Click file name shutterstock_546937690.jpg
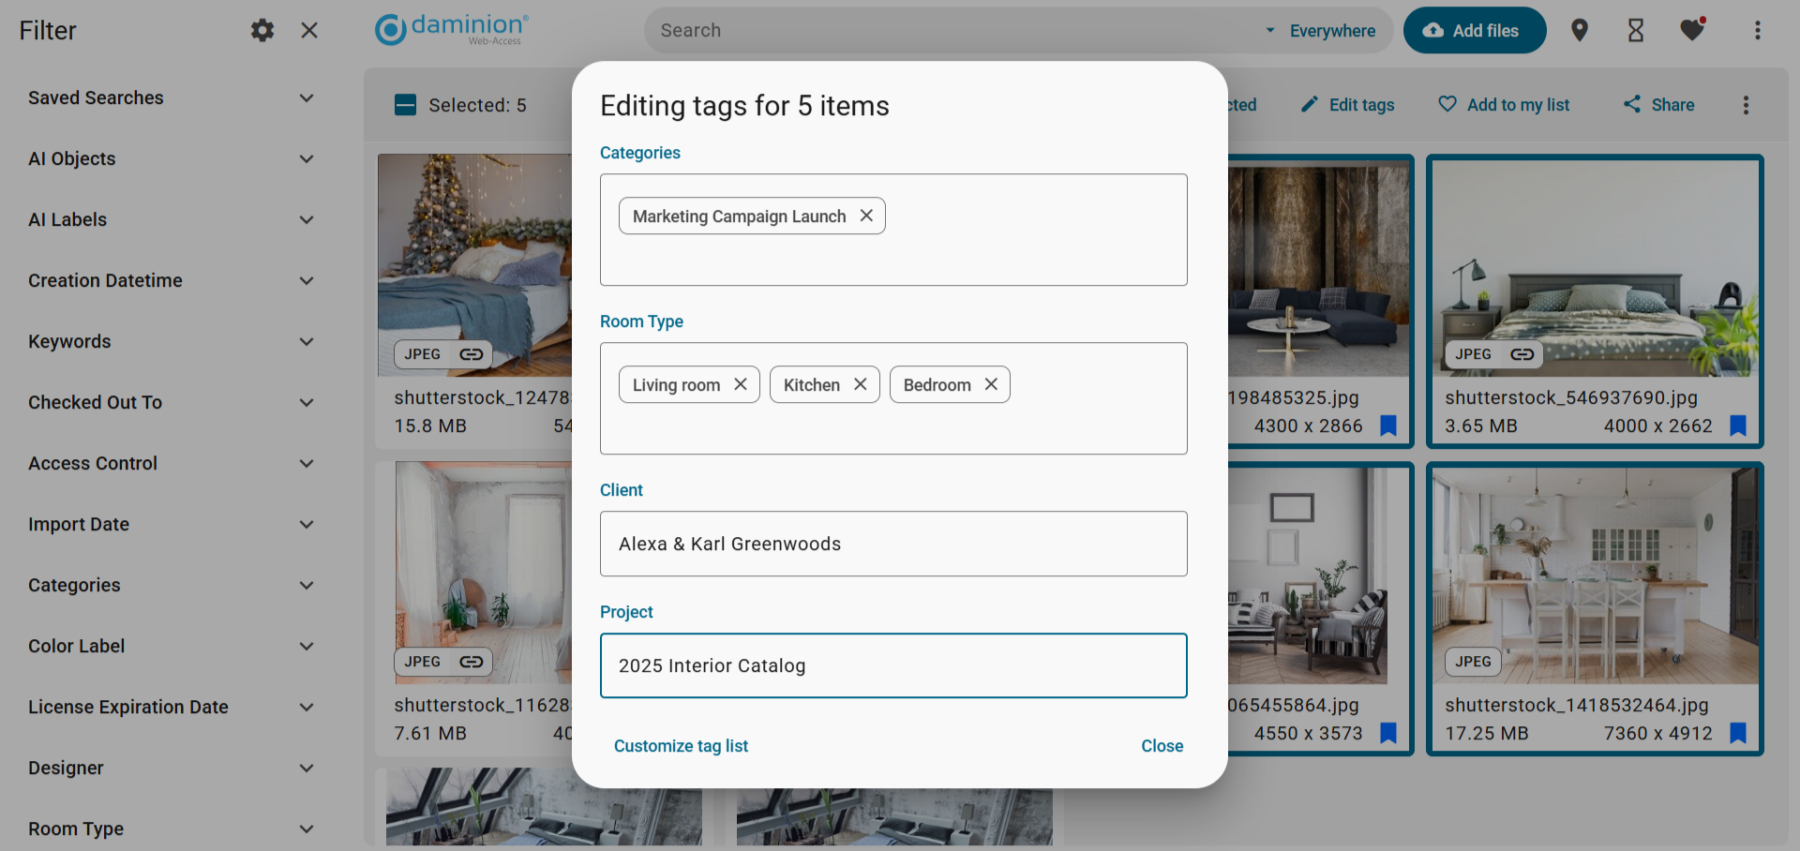Screen dimensions: 1800x851 pyautogui.click(x=1571, y=398)
